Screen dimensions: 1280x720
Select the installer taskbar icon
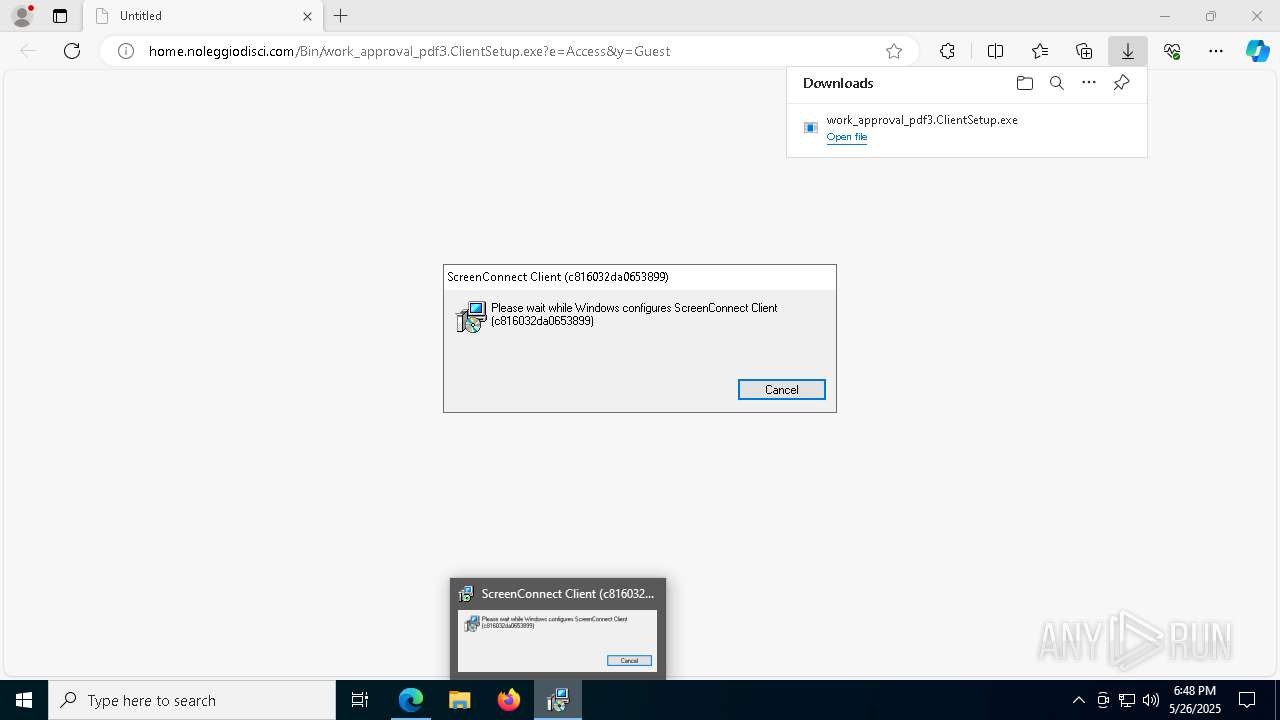(558, 700)
